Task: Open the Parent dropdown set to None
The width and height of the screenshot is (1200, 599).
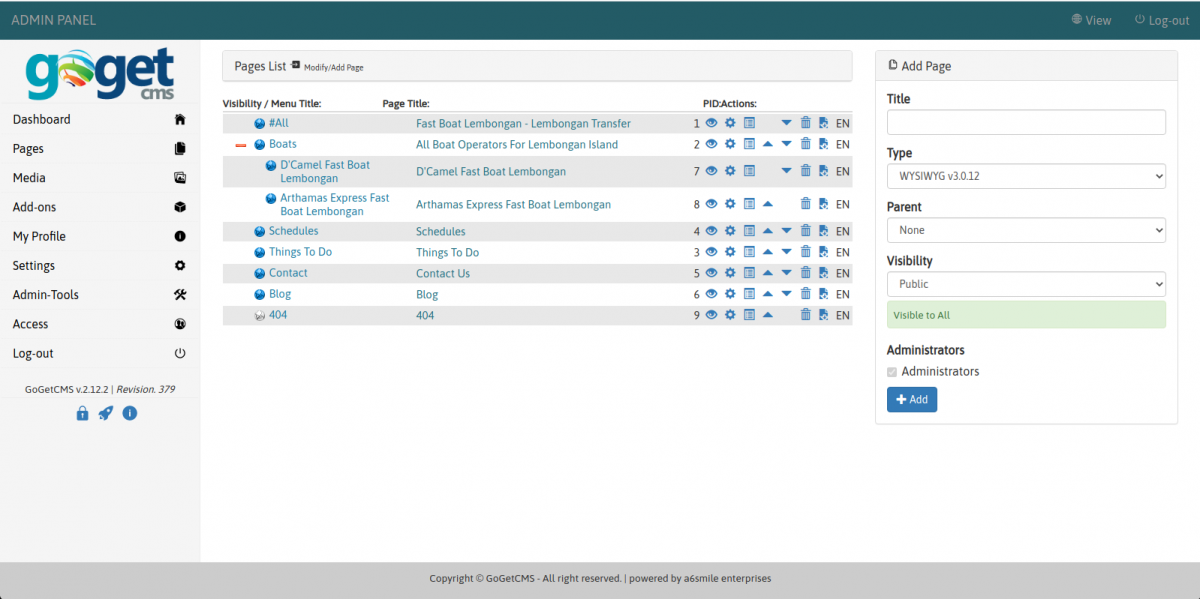Action: [1026, 230]
